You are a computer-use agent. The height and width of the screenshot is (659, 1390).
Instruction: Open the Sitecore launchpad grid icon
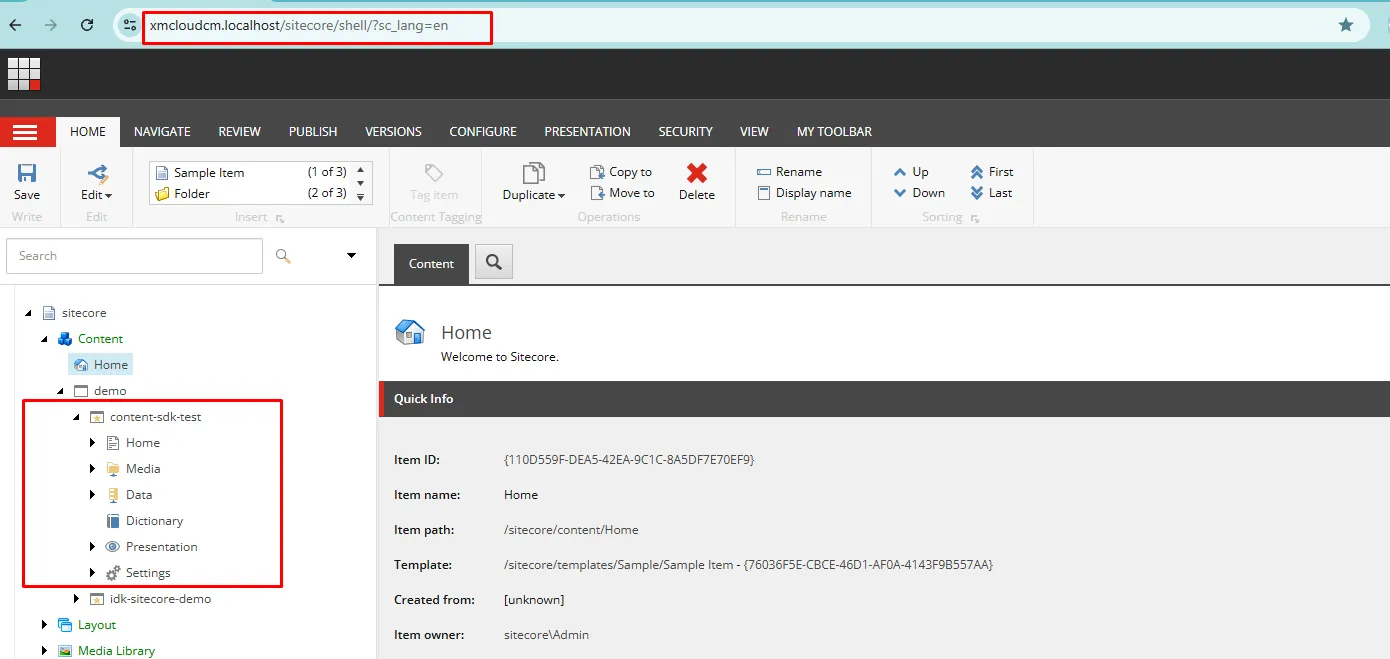point(24,74)
